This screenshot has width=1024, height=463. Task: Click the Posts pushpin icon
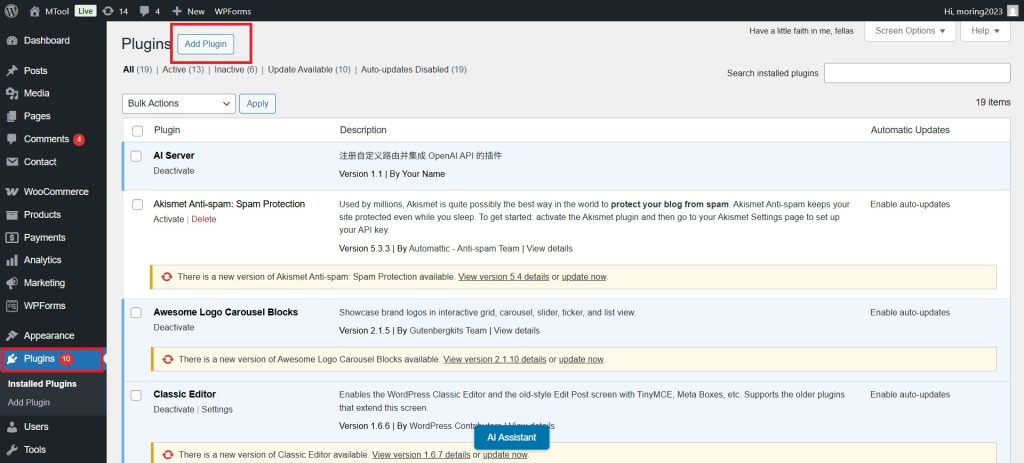[12, 71]
